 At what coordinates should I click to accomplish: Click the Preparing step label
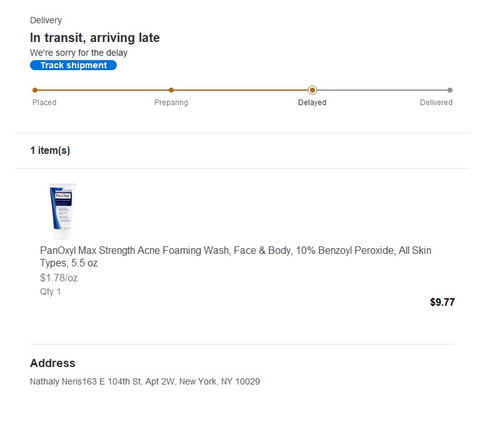(171, 102)
